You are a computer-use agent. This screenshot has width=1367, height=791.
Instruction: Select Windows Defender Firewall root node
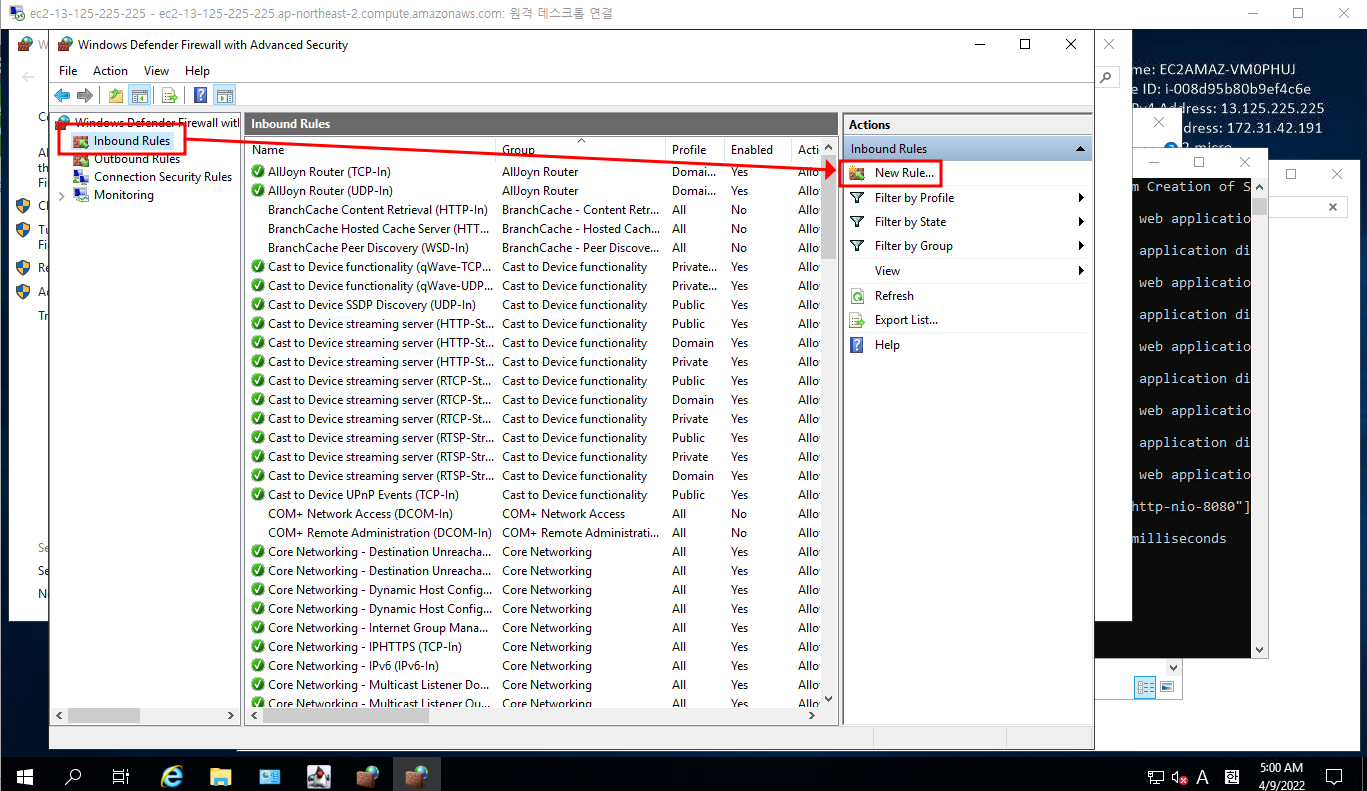tap(157, 122)
